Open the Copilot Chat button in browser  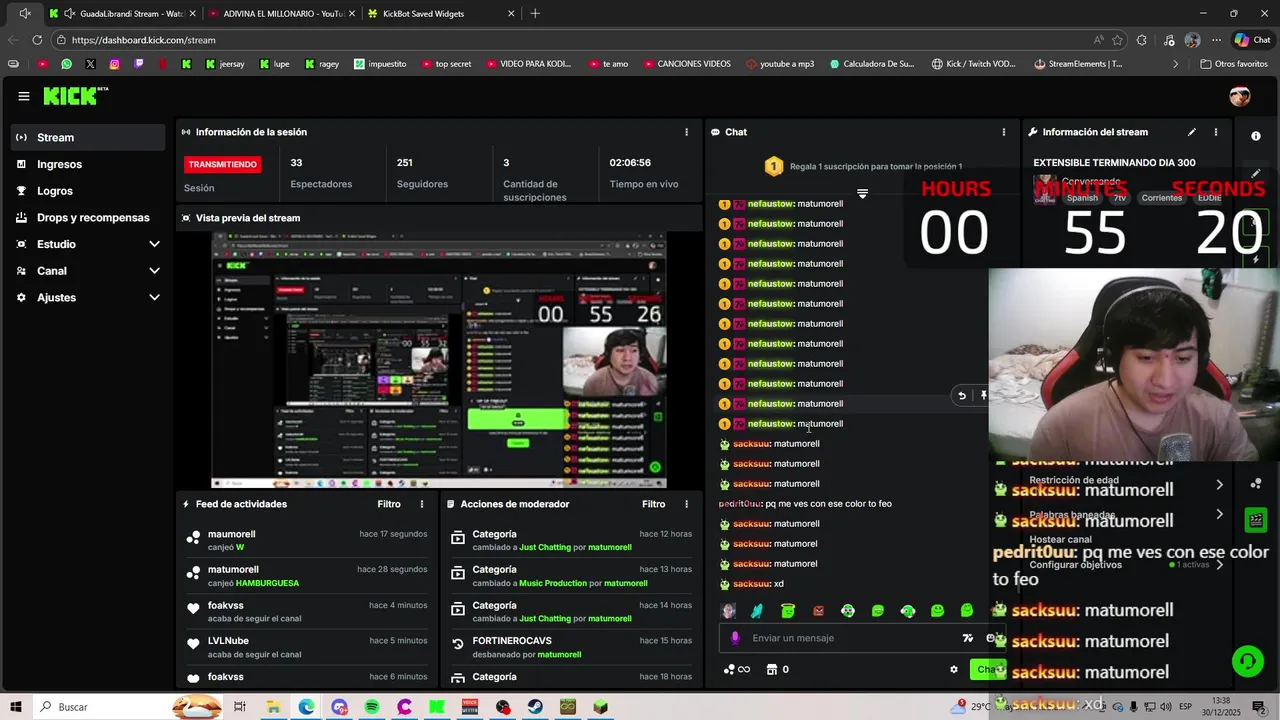(x=1253, y=40)
